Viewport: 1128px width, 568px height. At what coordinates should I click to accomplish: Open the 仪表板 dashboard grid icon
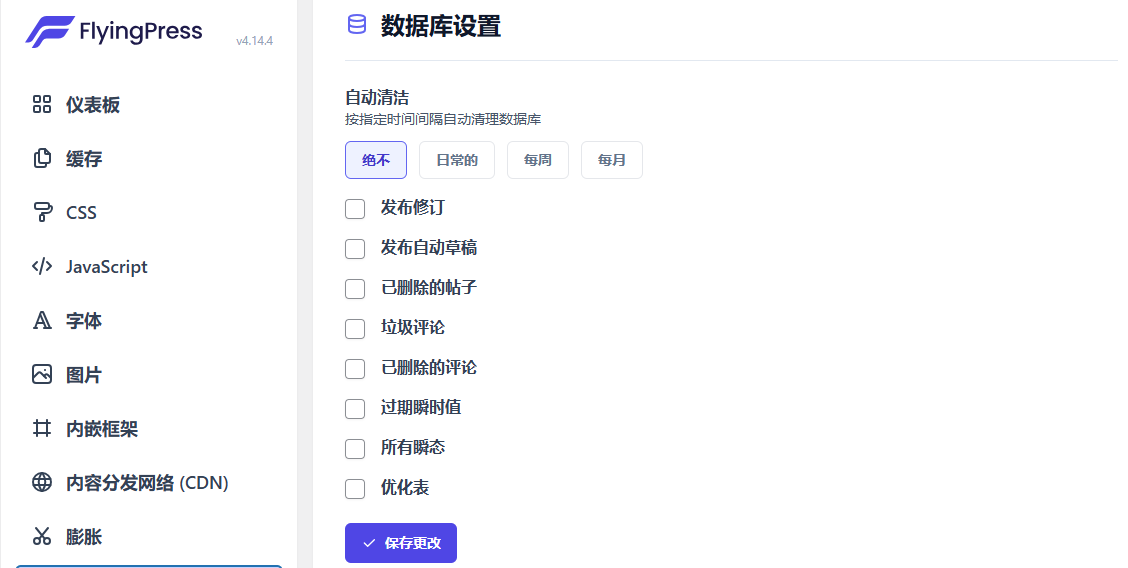click(x=42, y=105)
